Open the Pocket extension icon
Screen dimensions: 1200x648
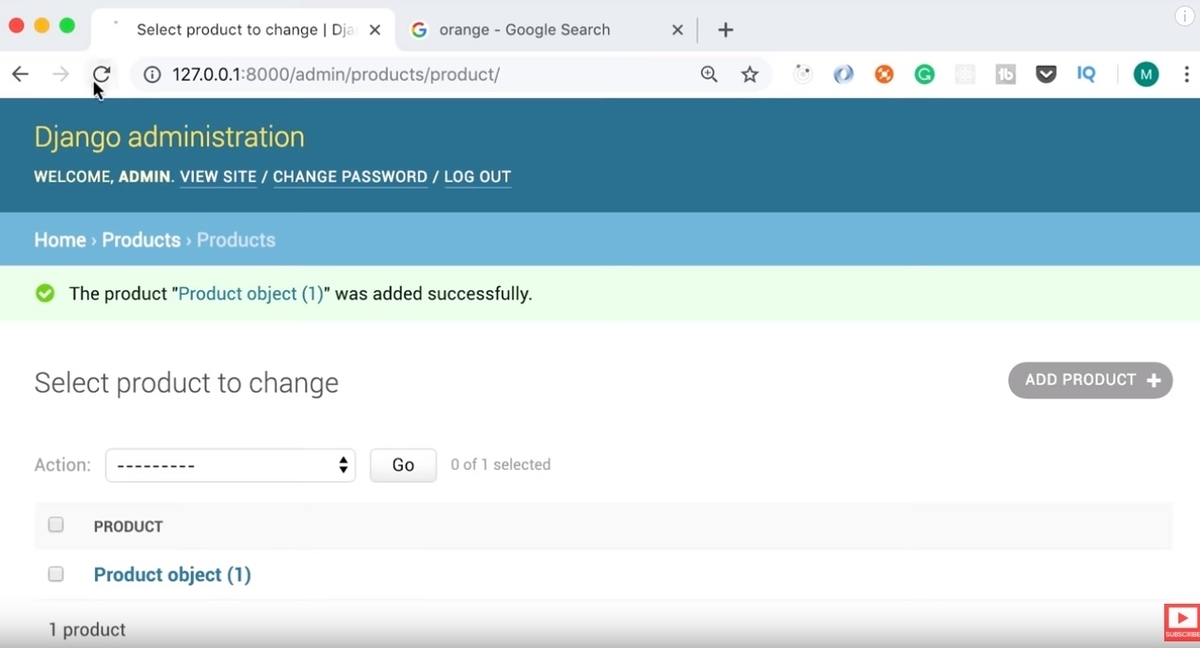(x=1046, y=74)
